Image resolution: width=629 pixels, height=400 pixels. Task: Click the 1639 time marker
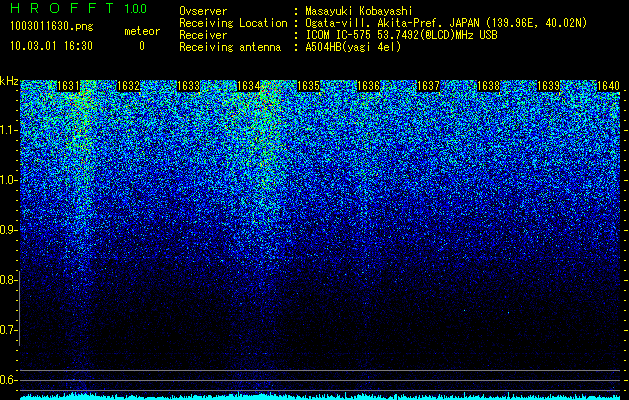click(548, 86)
